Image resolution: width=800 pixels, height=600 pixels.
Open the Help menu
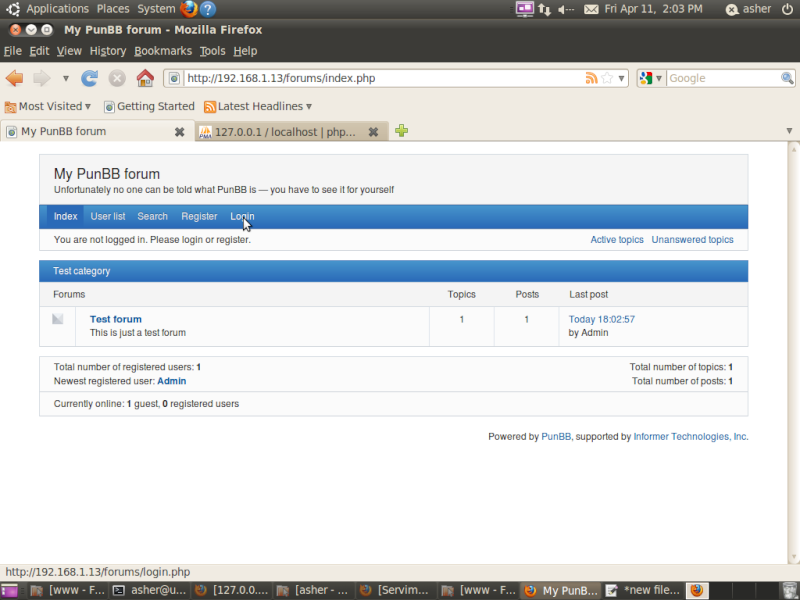point(245,51)
